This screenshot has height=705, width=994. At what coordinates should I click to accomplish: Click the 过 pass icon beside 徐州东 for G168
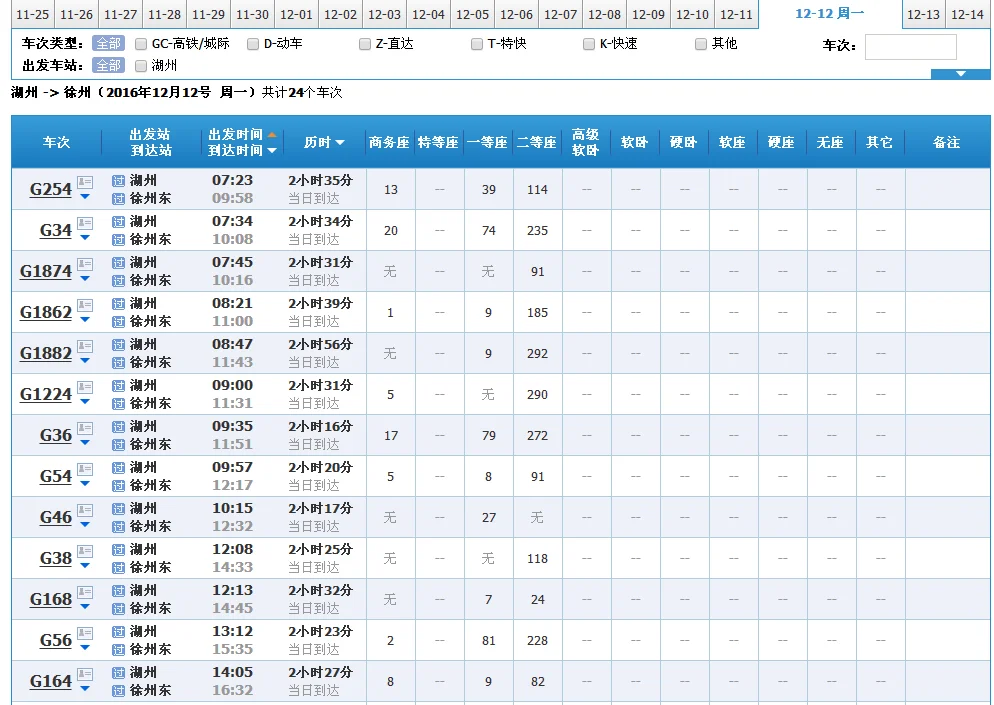coord(118,608)
